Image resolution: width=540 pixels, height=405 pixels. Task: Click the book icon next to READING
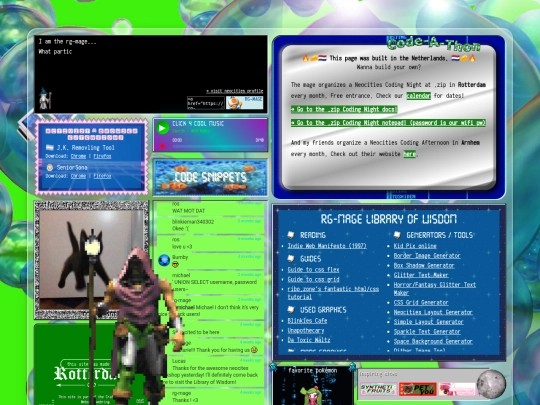point(291,235)
